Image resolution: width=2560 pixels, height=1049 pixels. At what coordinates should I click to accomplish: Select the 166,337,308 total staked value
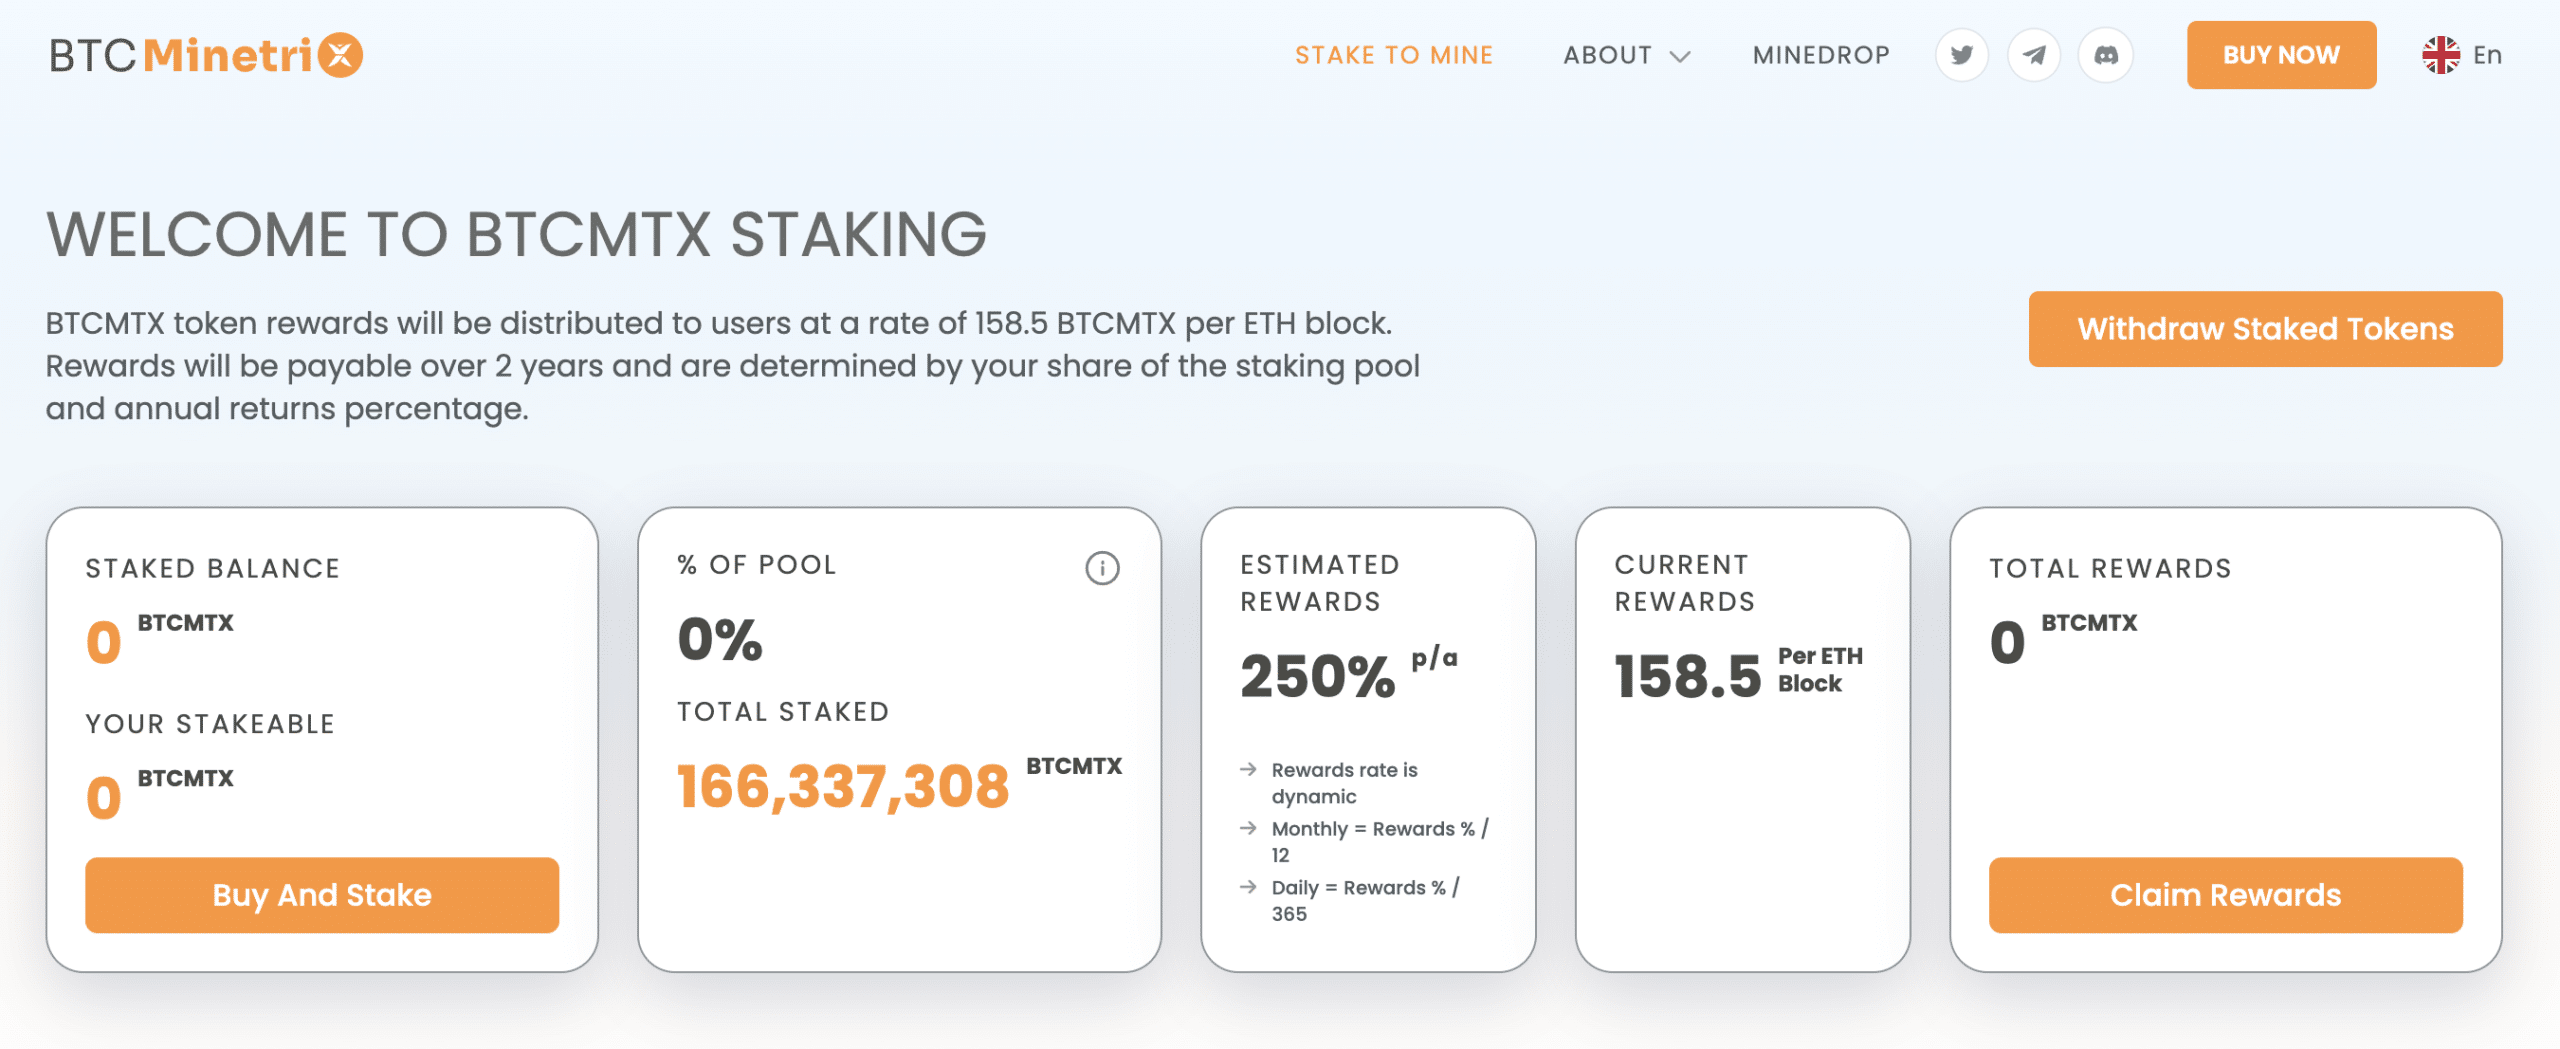843,786
